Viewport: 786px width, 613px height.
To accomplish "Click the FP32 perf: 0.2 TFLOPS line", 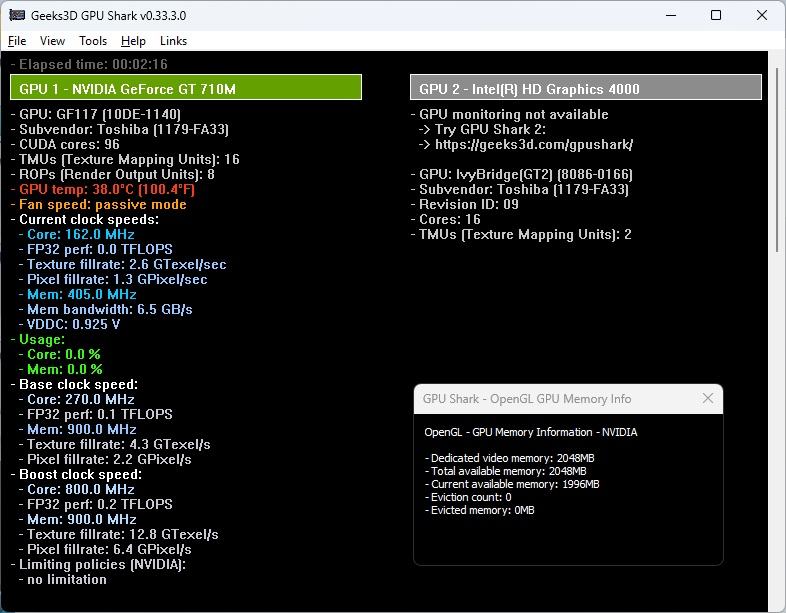I will point(96,505).
